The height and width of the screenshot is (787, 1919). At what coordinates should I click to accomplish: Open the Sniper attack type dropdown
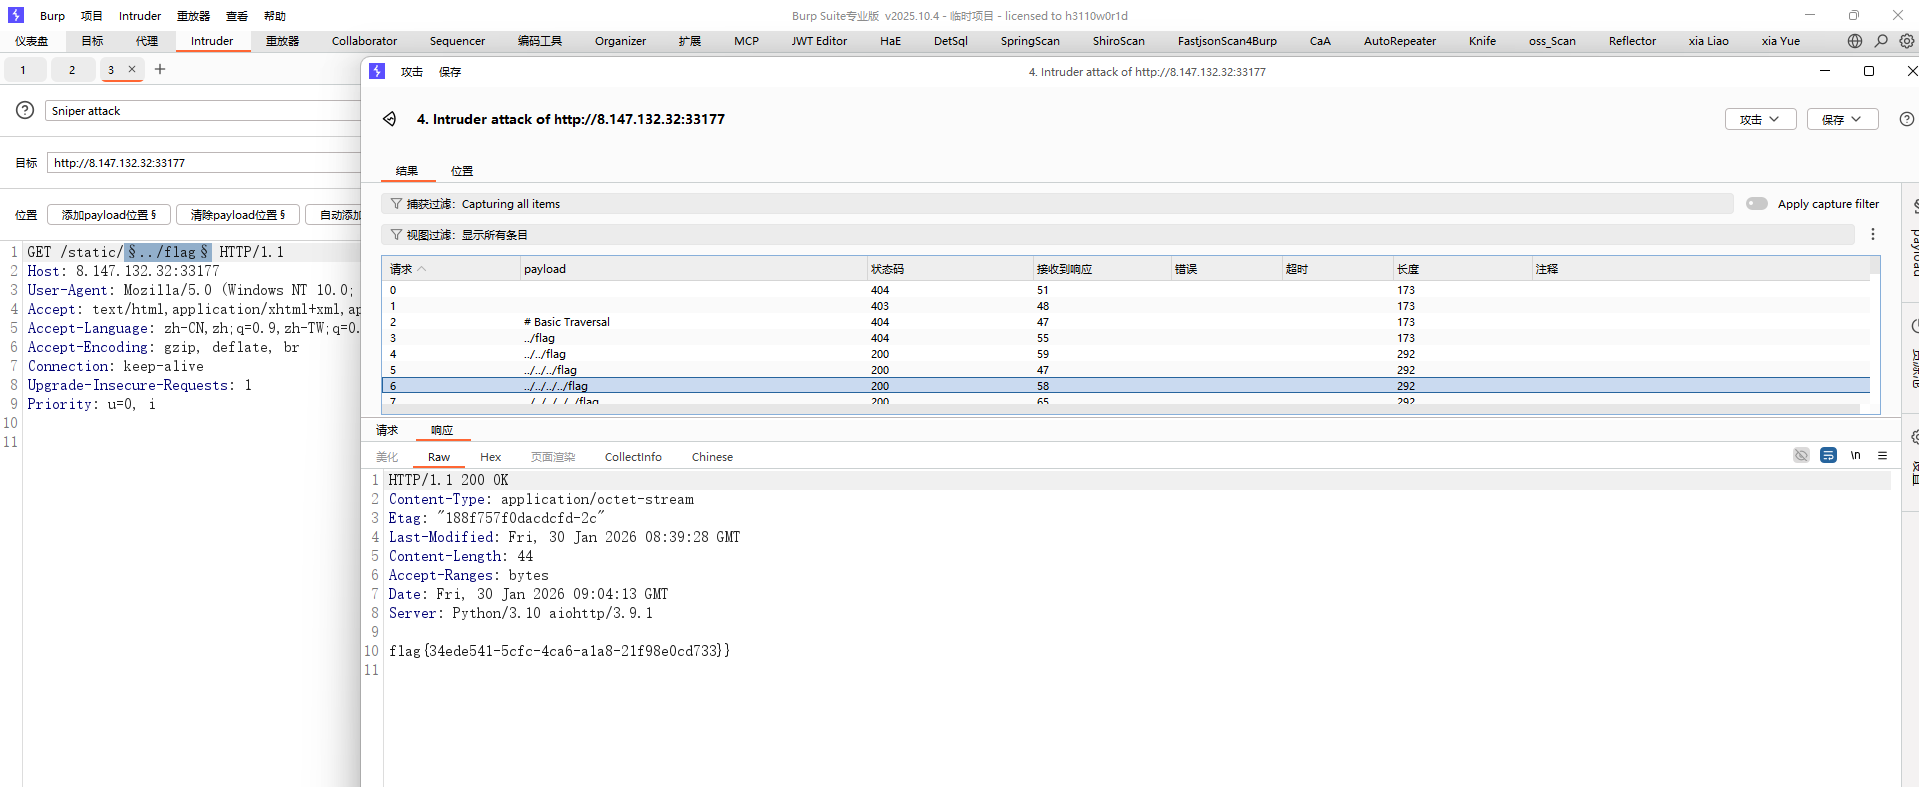pos(202,111)
